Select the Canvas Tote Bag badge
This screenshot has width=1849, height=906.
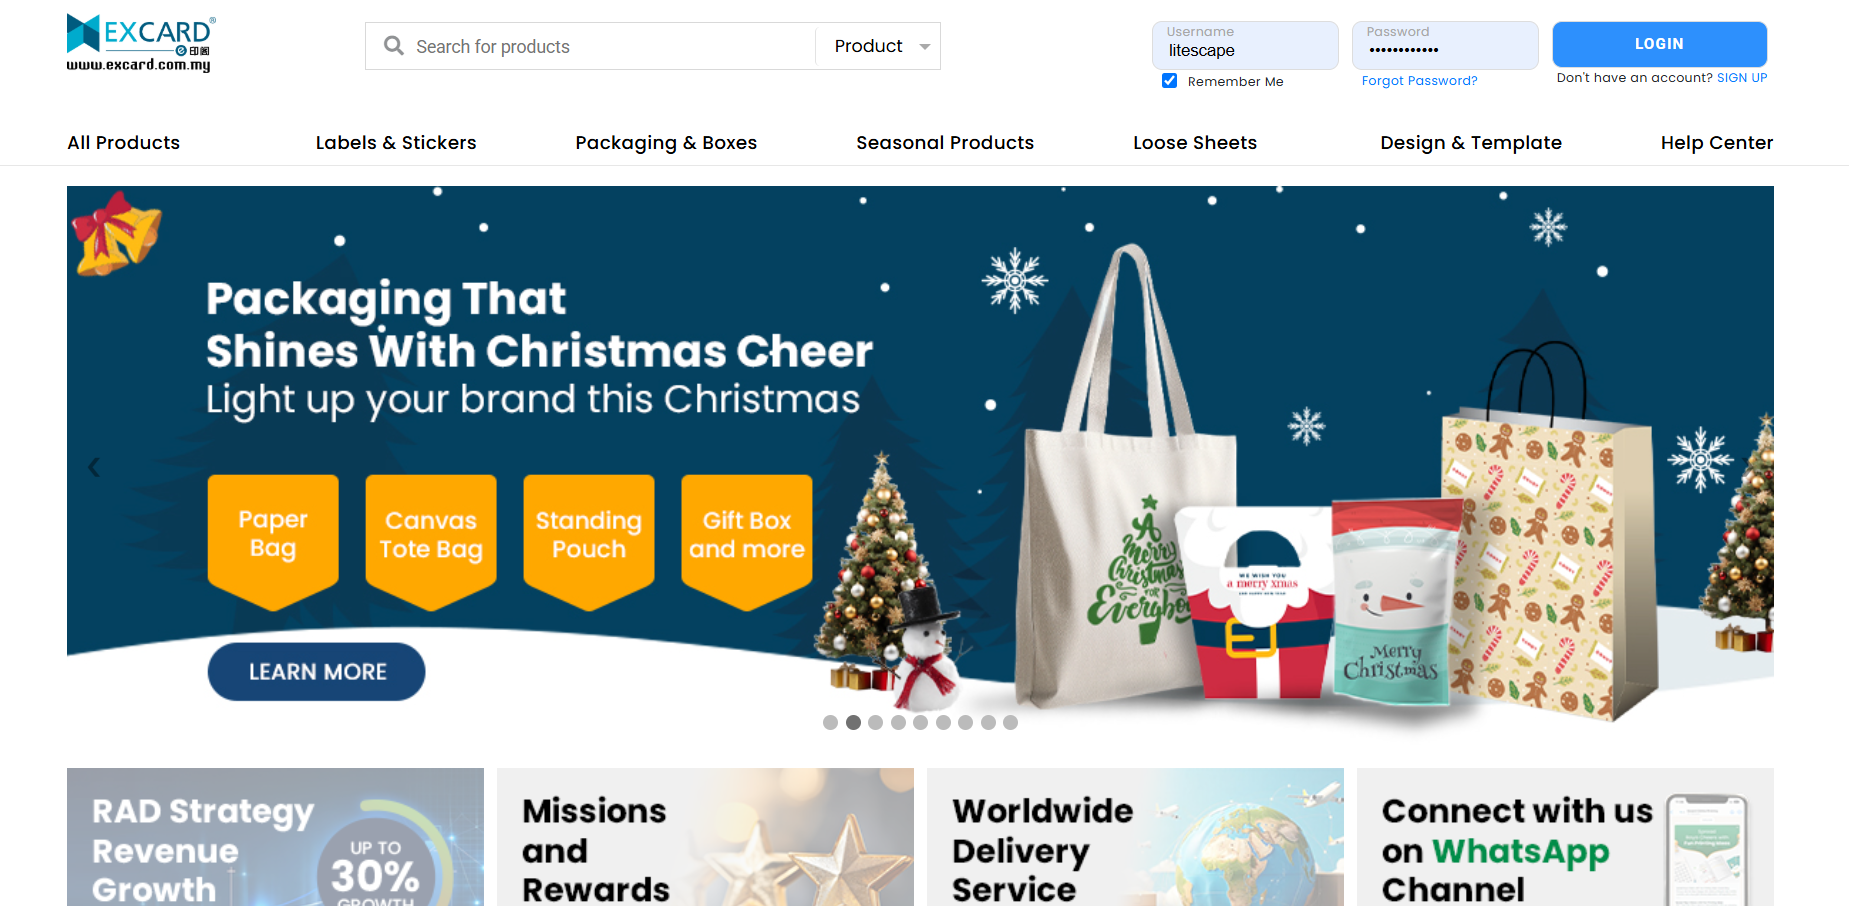click(x=431, y=542)
